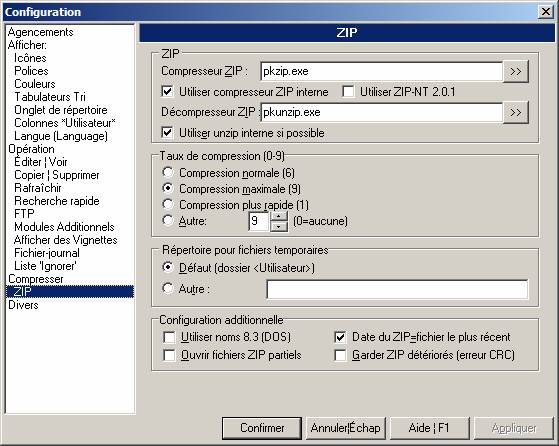
Task: Toggle Utiliser unzip interne si possible
Action: tap(167, 133)
